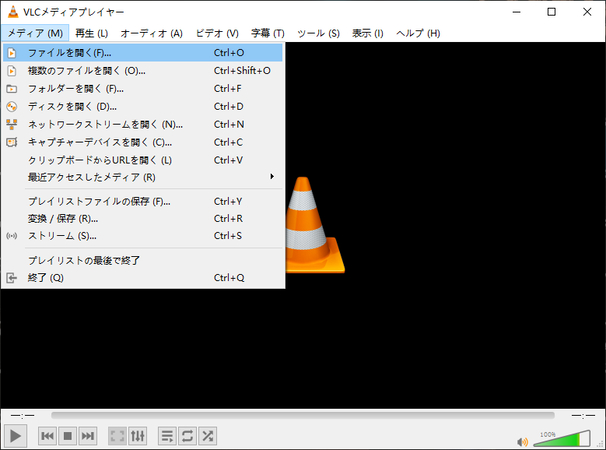This screenshot has height=450, width=606.
Task: Choose 終了 (Q) to quit
Action: point(143,278)
